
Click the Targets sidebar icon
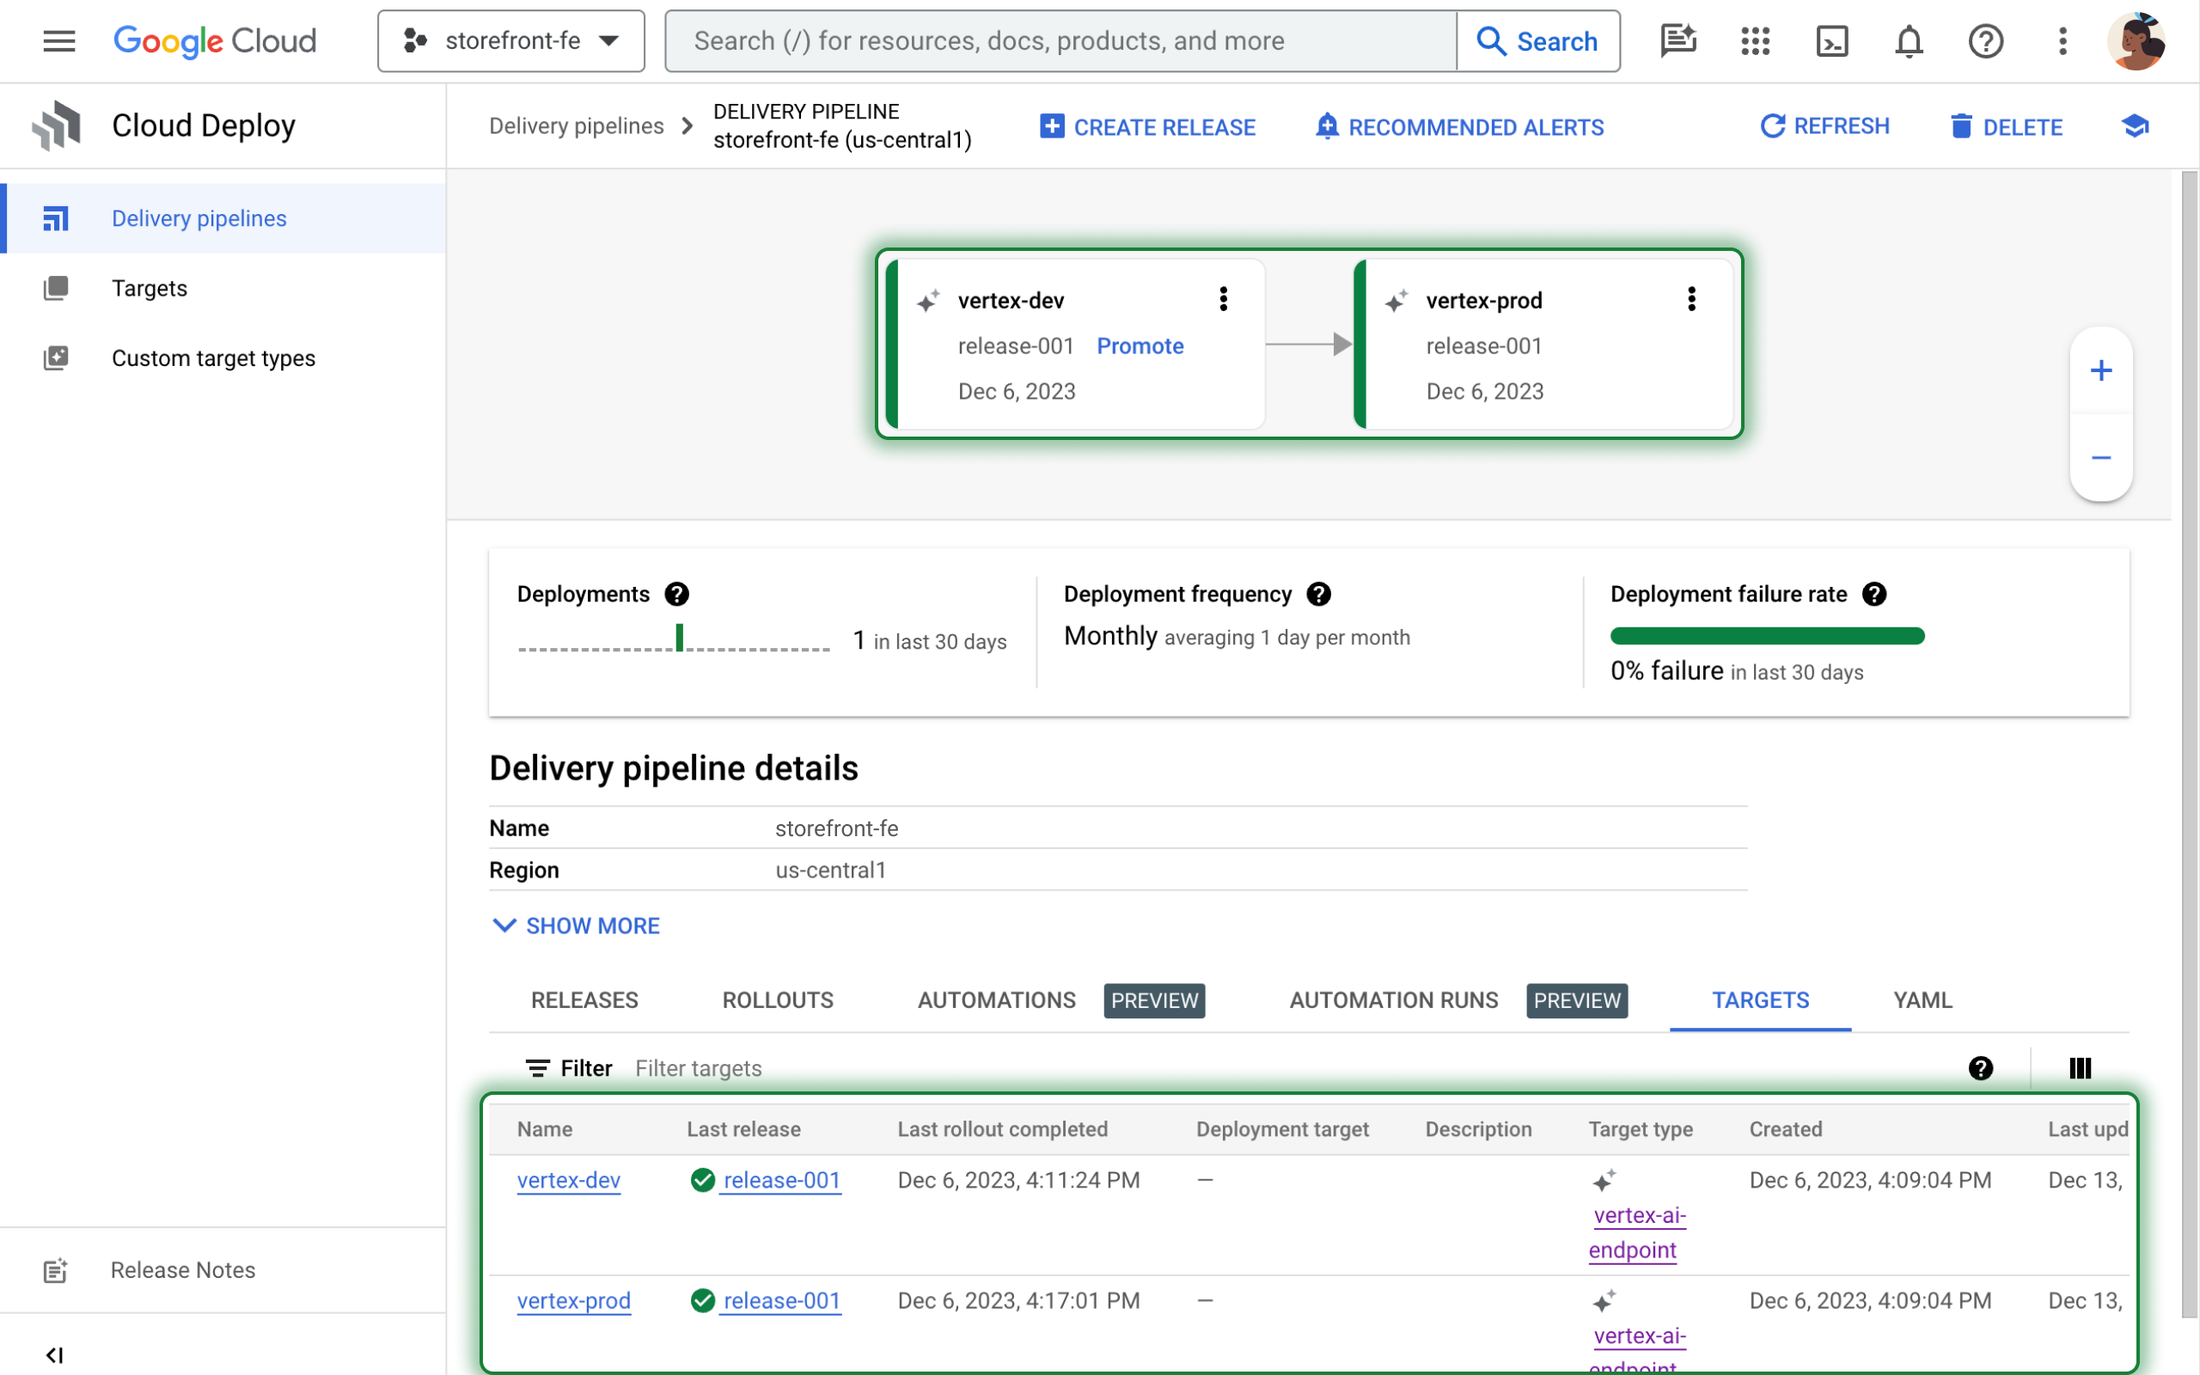[55, 288]
